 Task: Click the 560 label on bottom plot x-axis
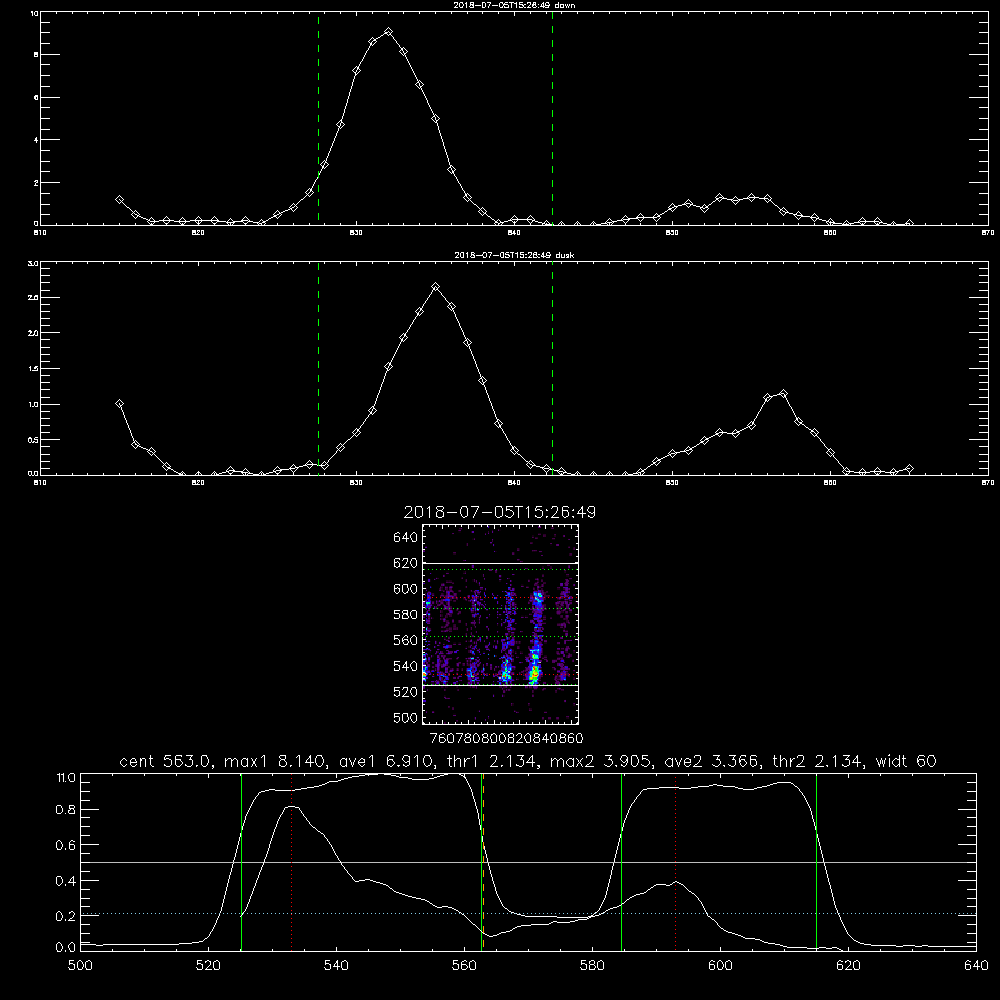[x=464, y=966]
